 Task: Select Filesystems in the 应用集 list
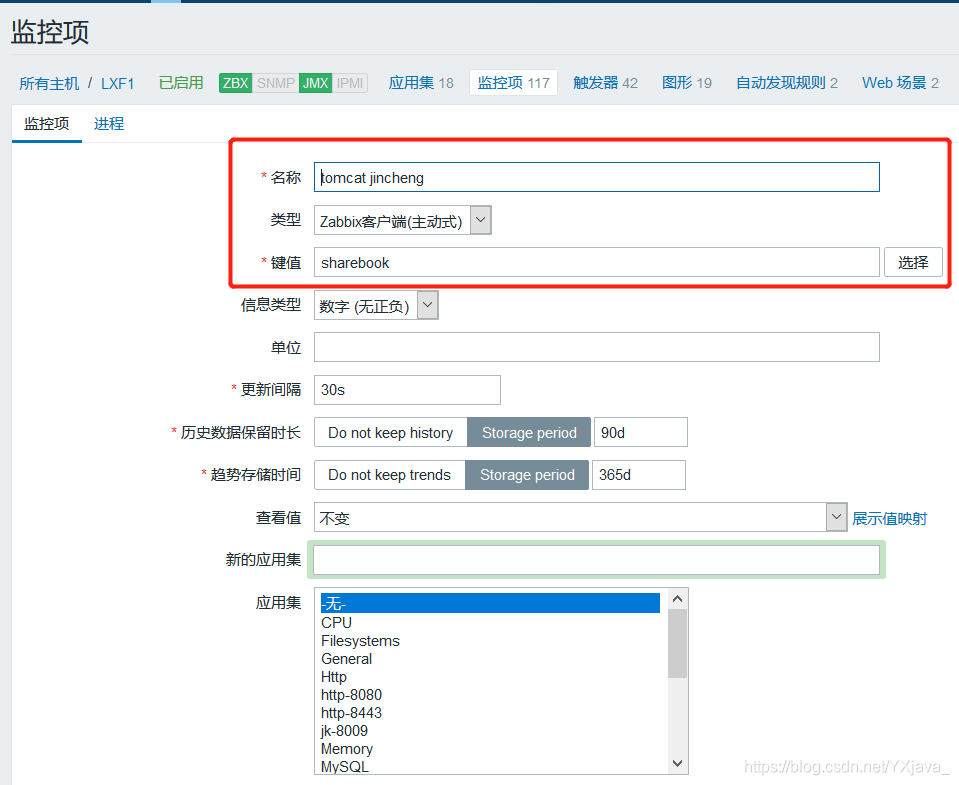point(490,641)
